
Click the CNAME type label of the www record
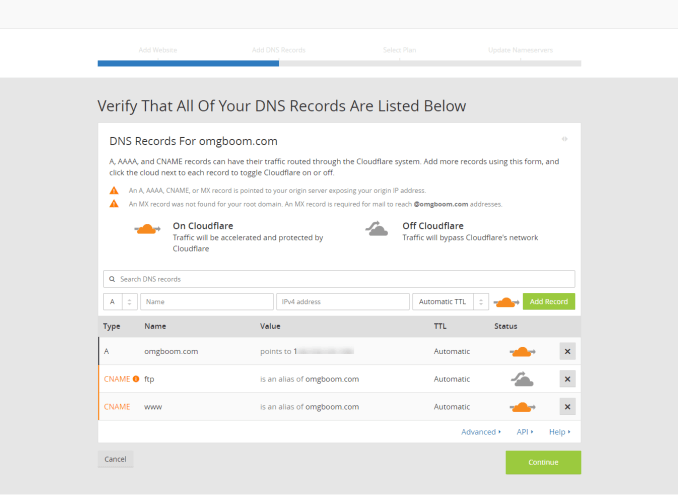point(117,407)
